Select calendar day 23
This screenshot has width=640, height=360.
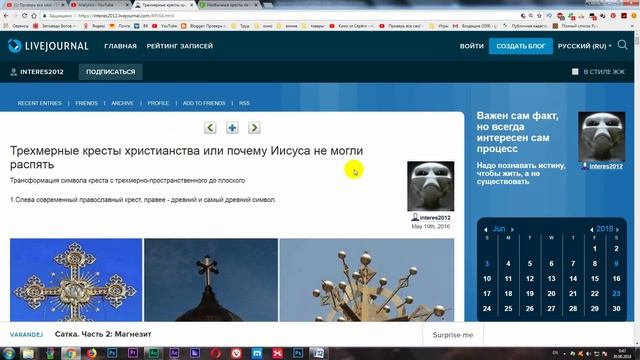pos(616,293)
